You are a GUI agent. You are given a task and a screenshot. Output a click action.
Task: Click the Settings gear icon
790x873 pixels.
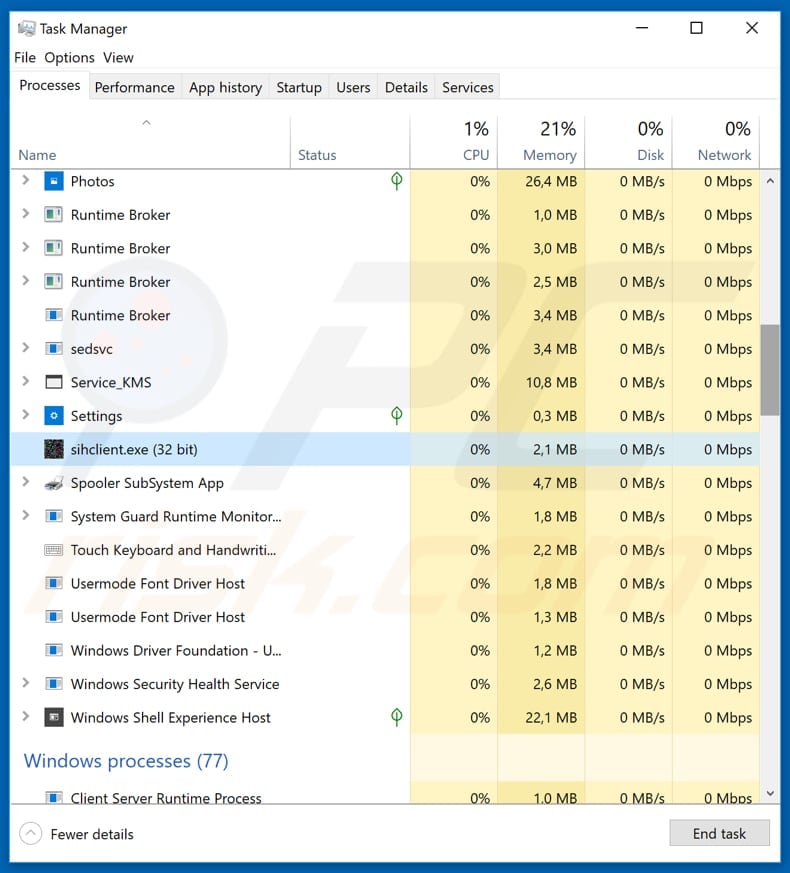pos(53,416)
